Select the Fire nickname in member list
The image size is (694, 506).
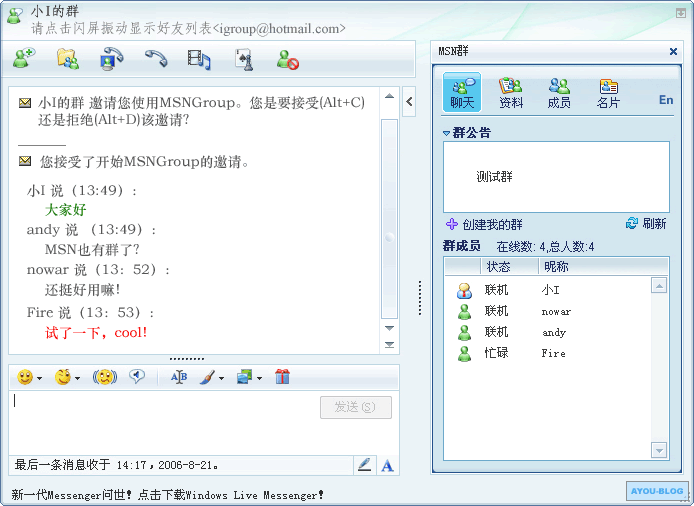pos(553,353)
